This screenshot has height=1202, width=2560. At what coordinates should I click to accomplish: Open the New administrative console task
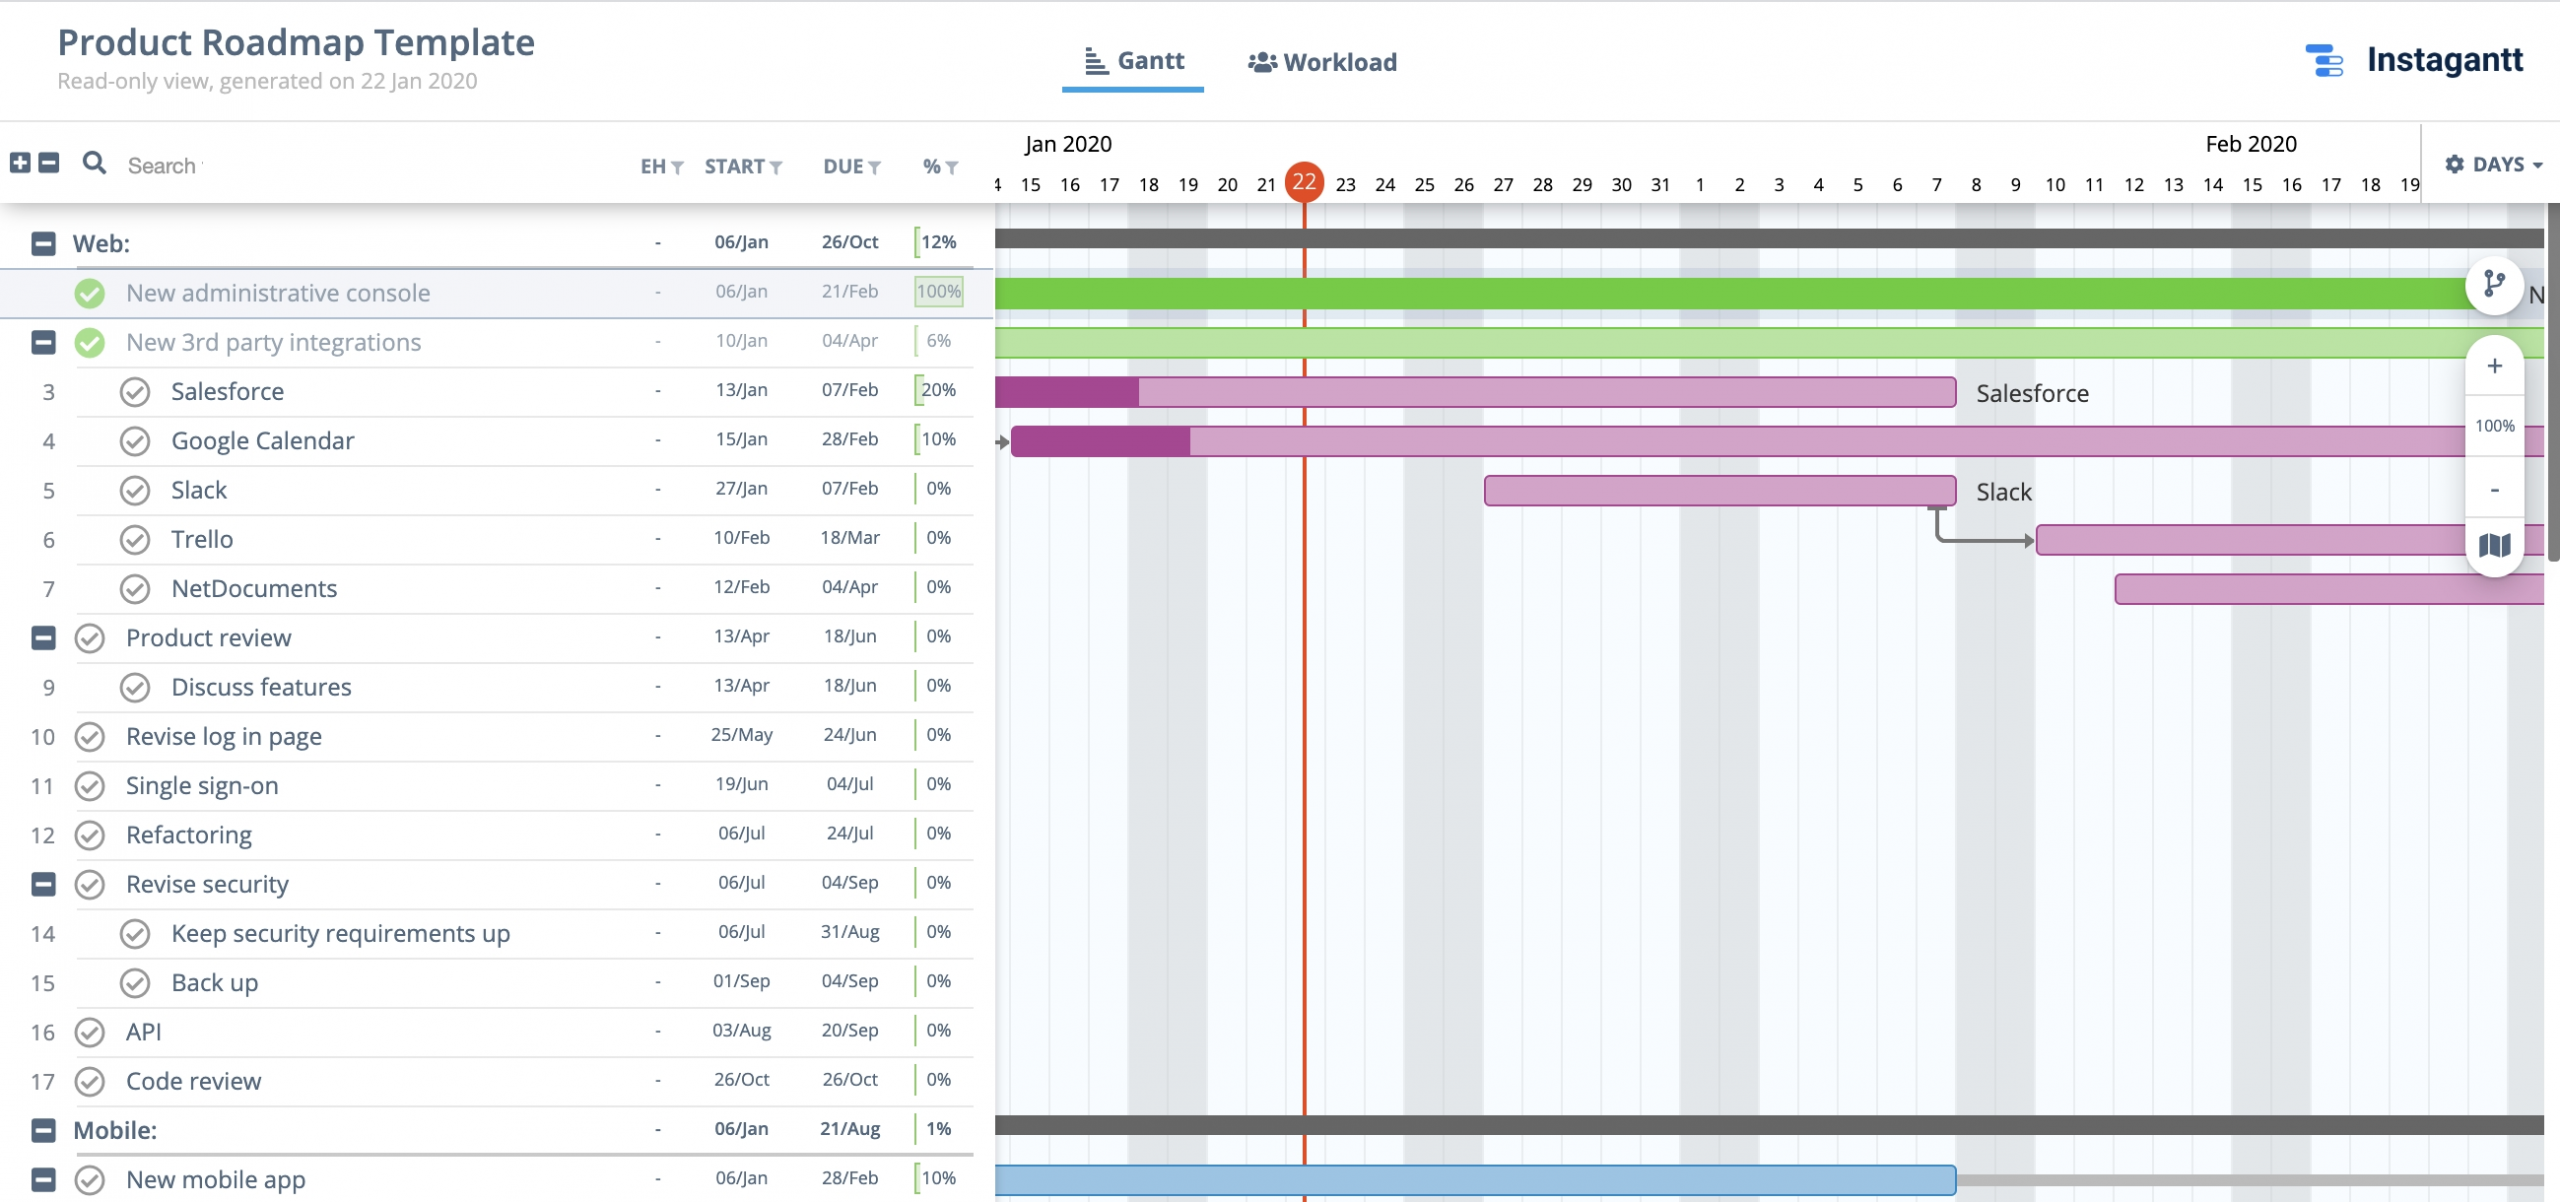pyautogui.click(x=278, y=292)
